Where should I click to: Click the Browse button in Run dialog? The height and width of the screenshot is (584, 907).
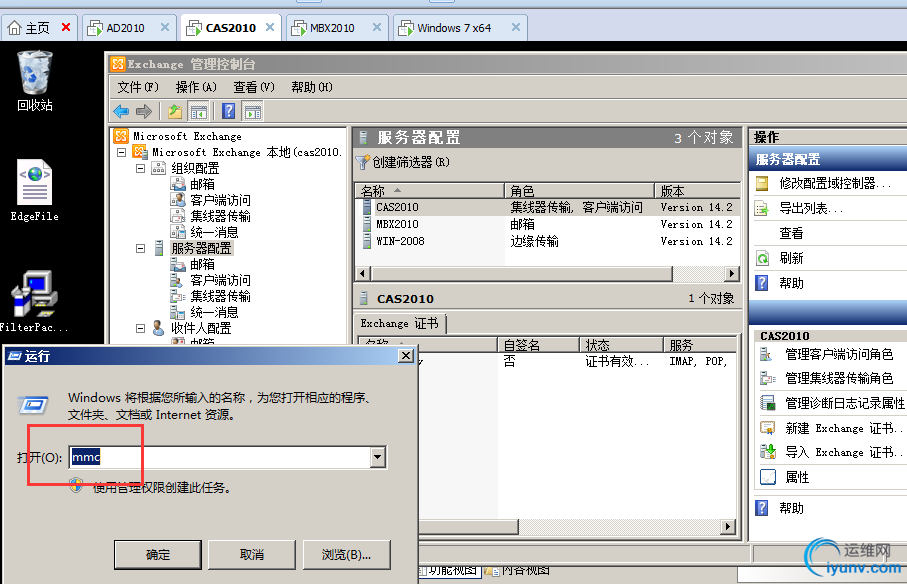coord(346,555)
